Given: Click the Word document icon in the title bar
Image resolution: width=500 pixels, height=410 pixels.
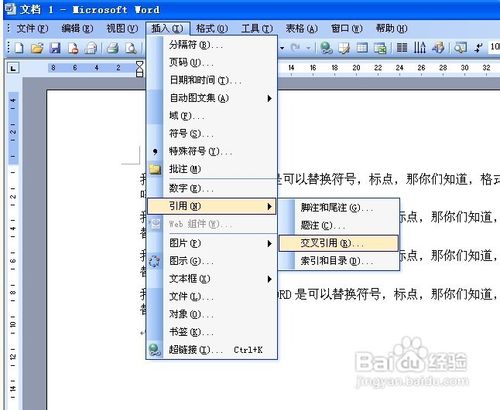Looking at the screenshot, I should (x=10, y=9).
